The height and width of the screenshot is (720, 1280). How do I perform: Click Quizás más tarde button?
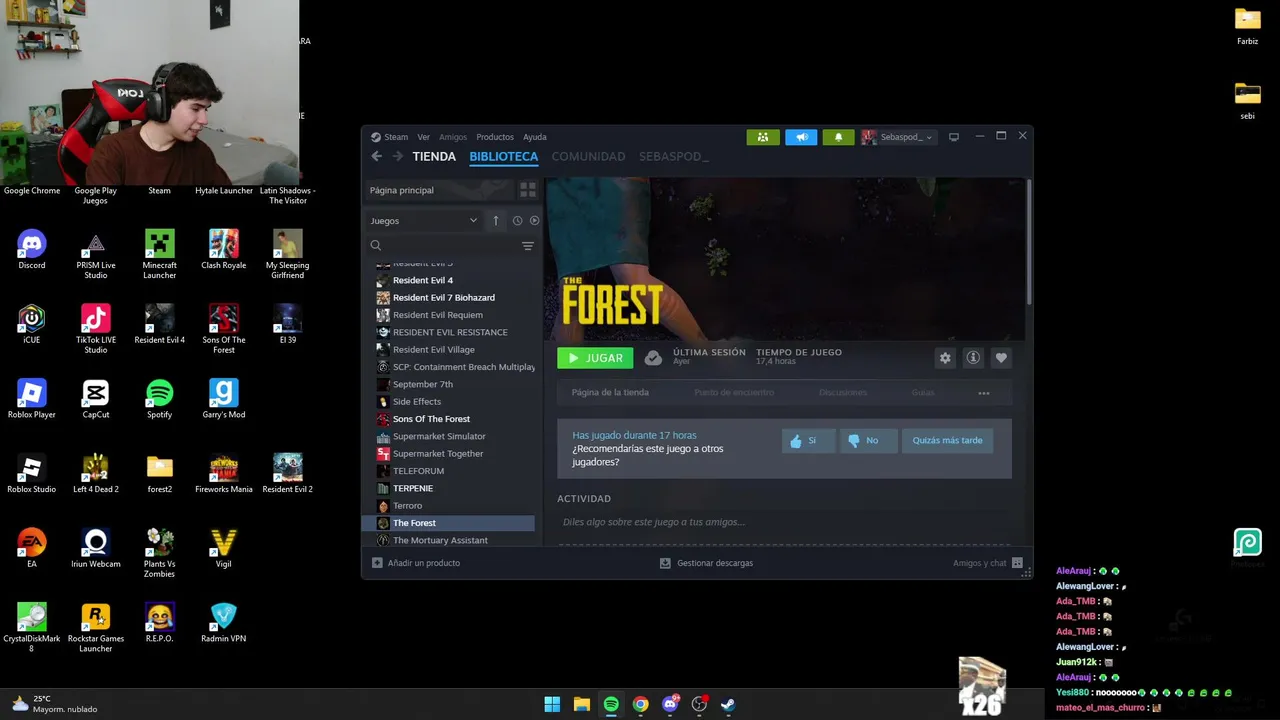(947, 440)
